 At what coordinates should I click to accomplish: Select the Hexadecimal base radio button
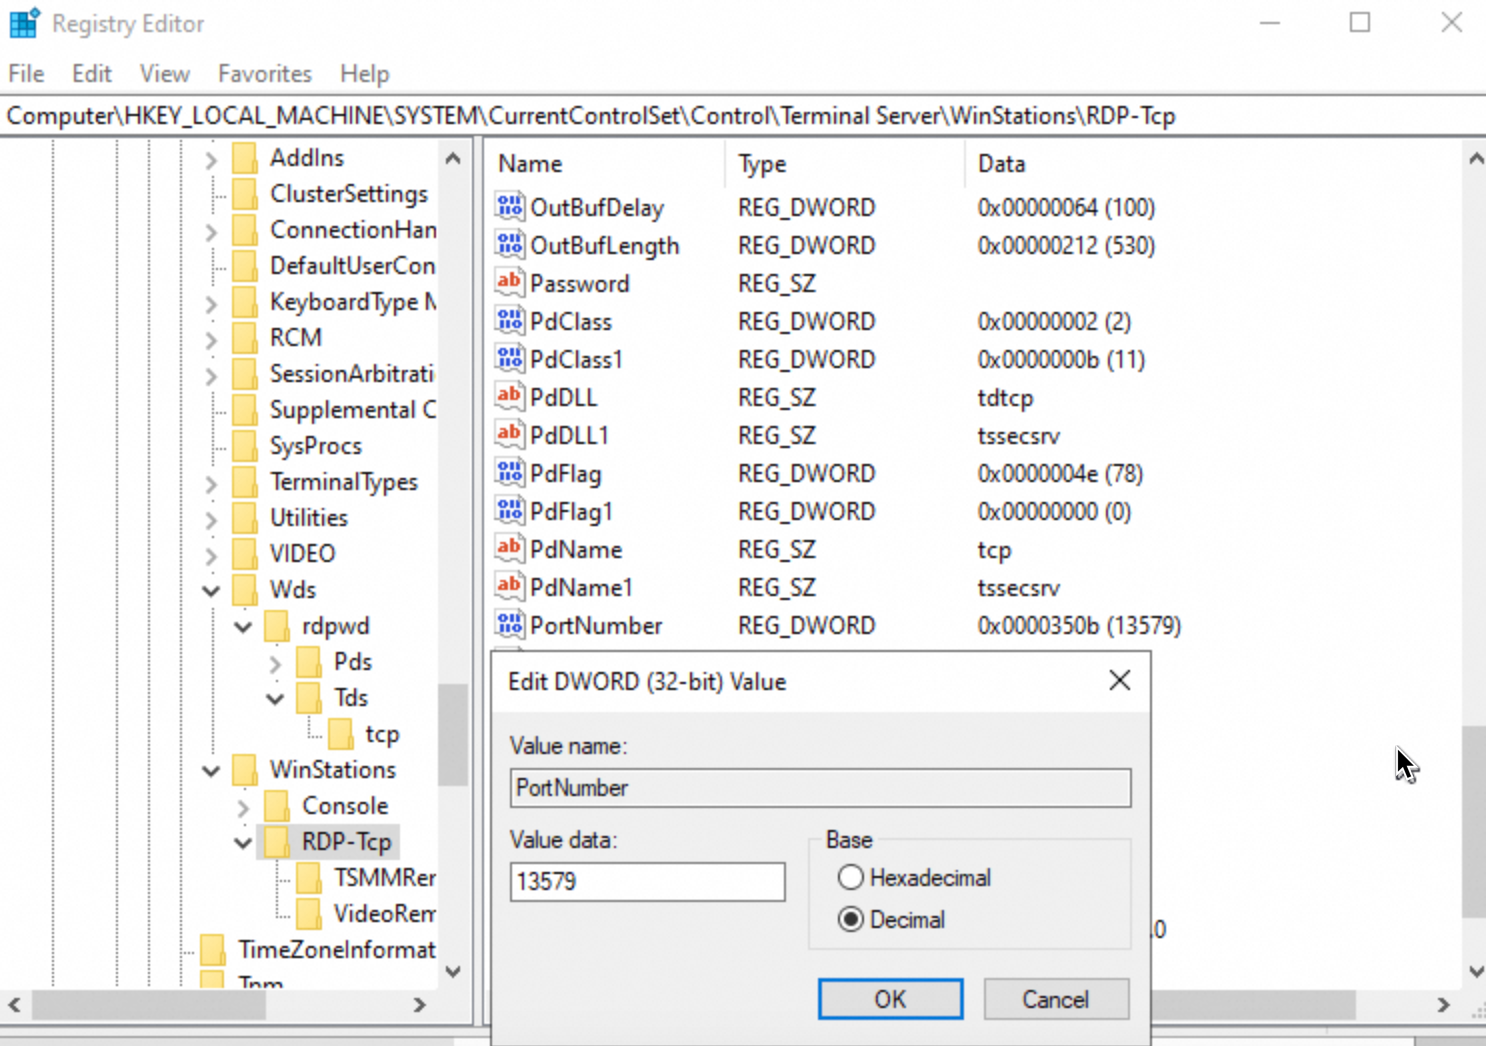850,877
